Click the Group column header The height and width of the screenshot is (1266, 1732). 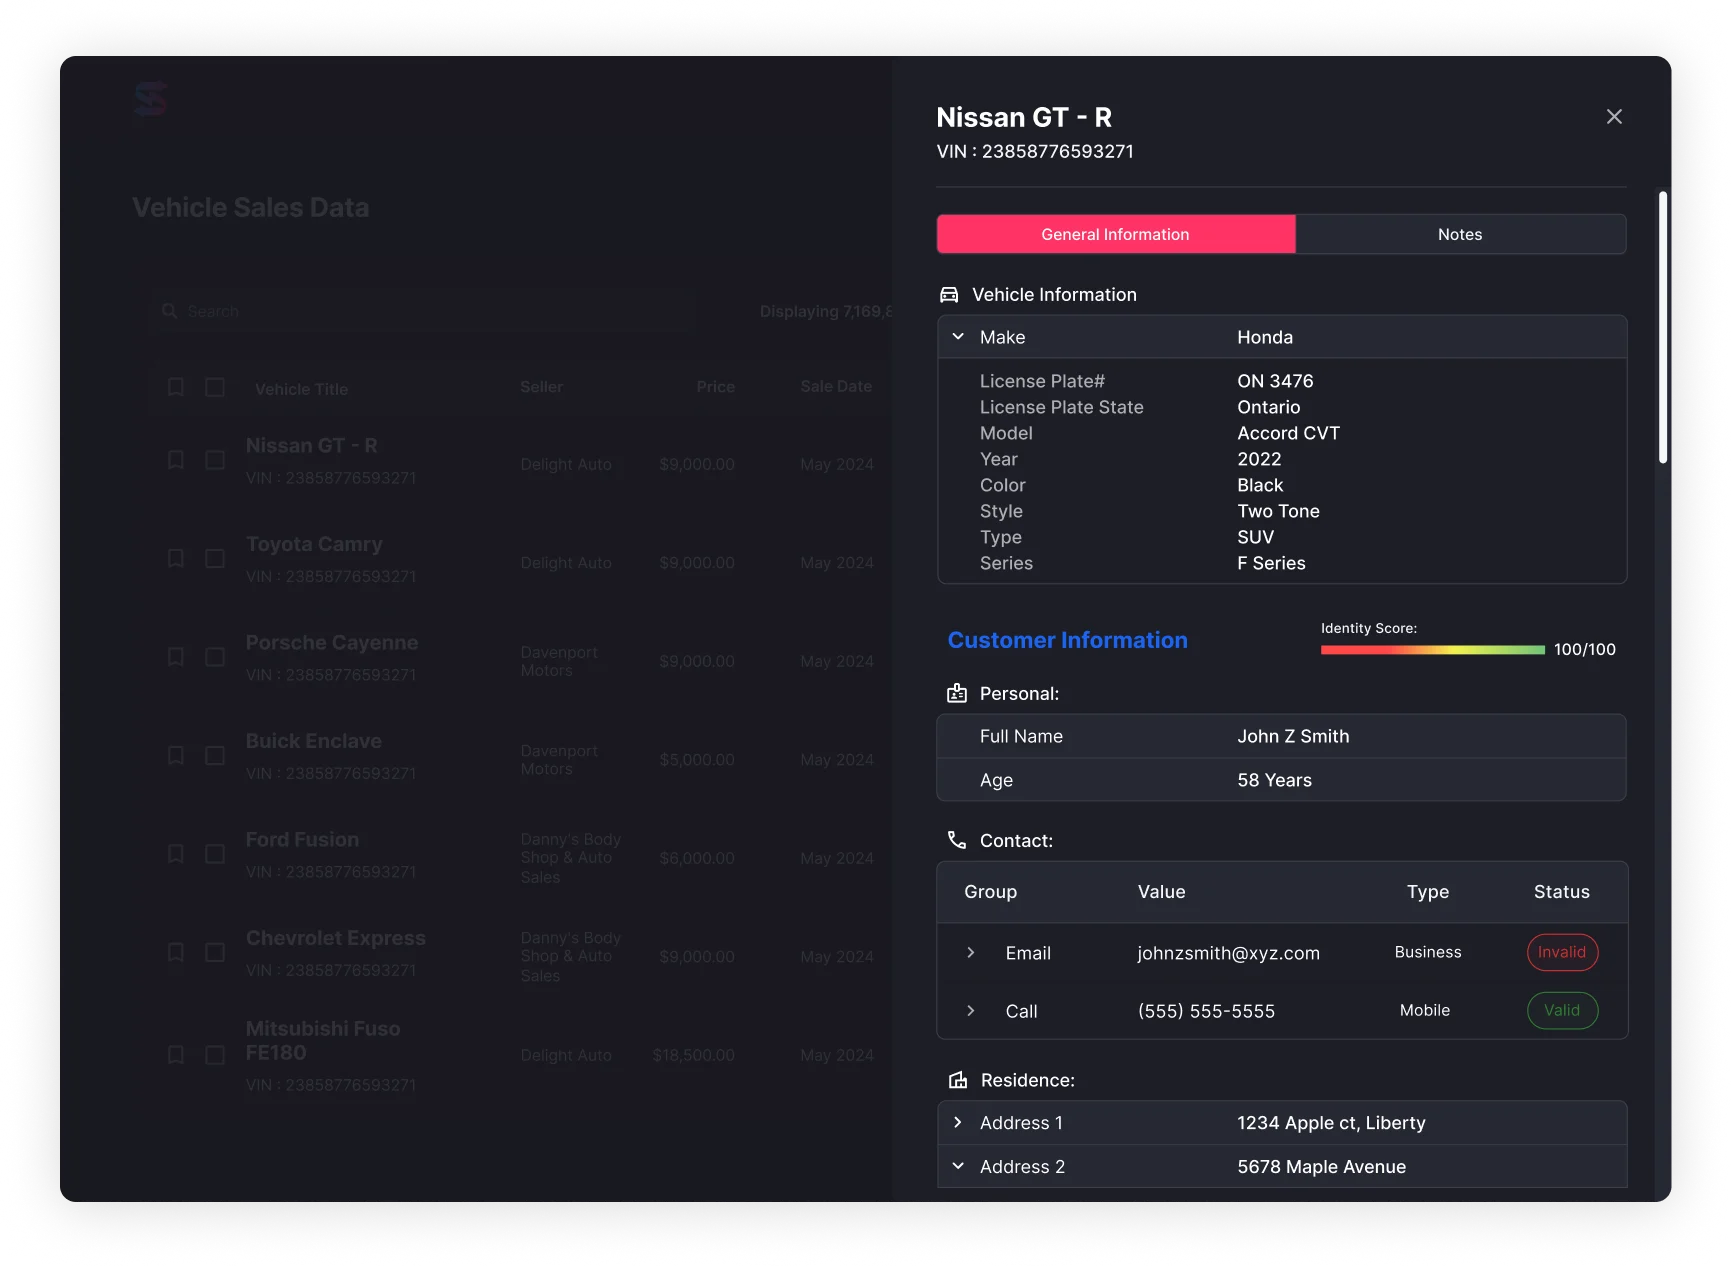pyautogui.click(x=990, y=892)
